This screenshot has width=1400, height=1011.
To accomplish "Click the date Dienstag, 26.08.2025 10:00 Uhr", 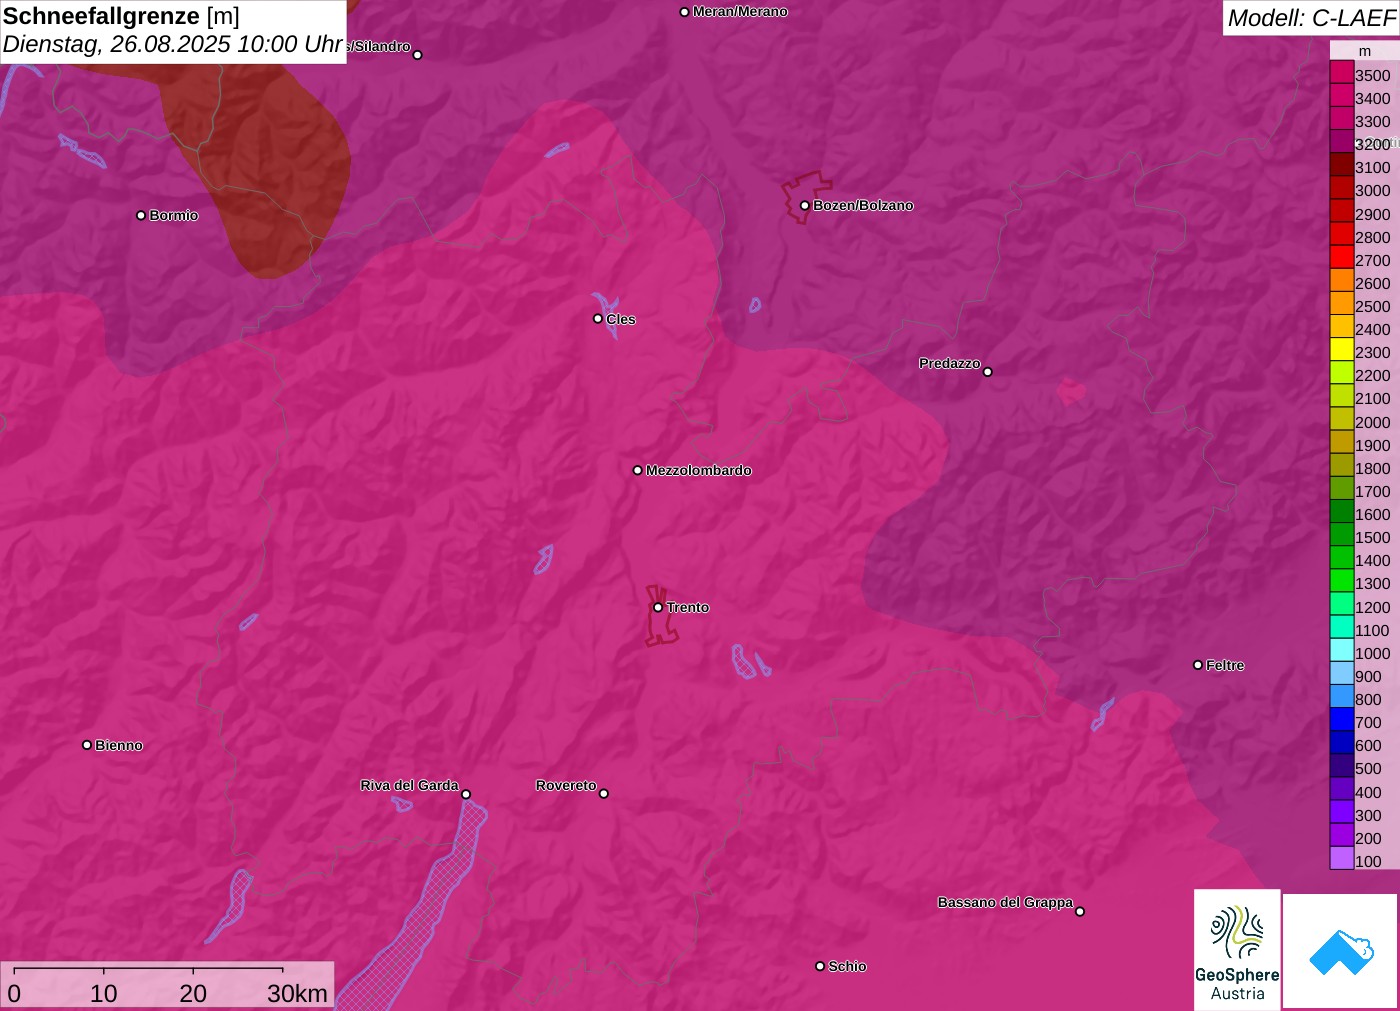I will (173, 44).
